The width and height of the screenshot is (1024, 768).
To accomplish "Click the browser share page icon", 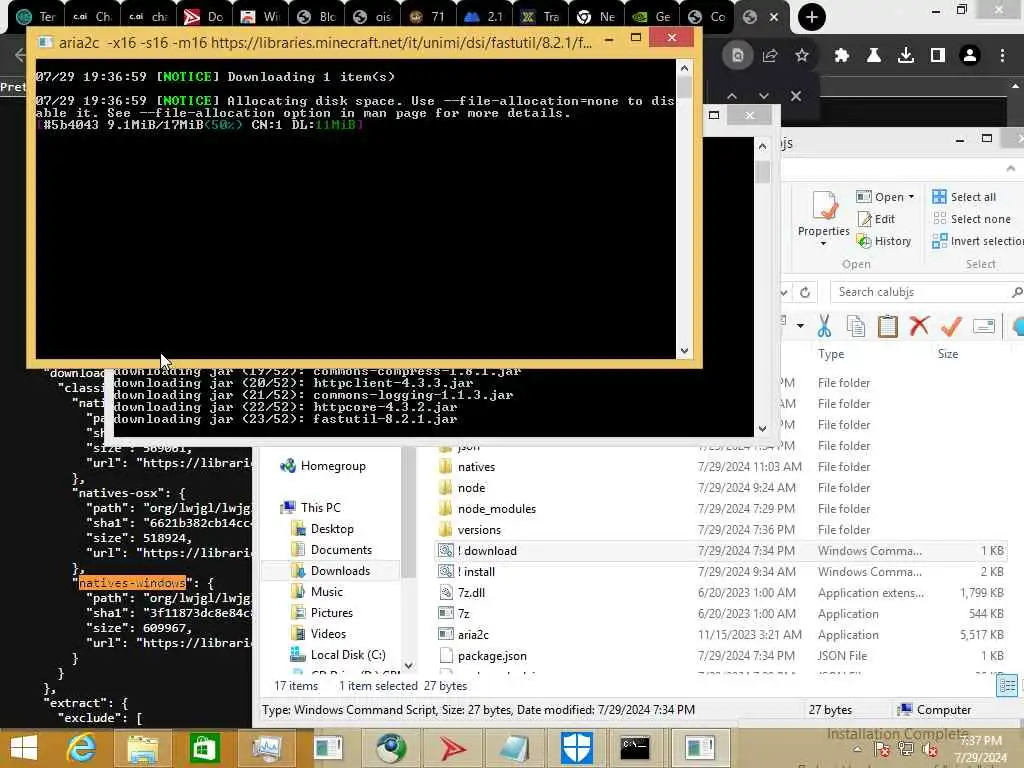I will pyautogui.click(x=769, y=56).
